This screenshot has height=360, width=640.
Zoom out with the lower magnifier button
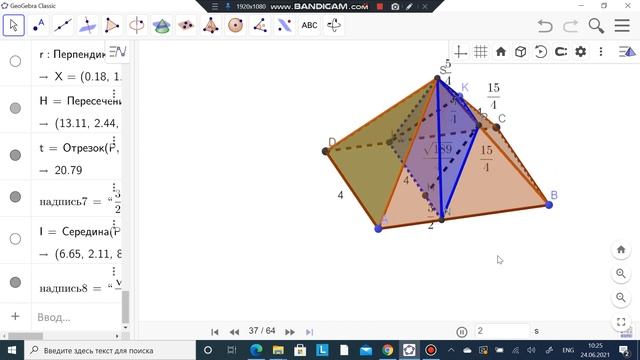(x=621, y=298)
